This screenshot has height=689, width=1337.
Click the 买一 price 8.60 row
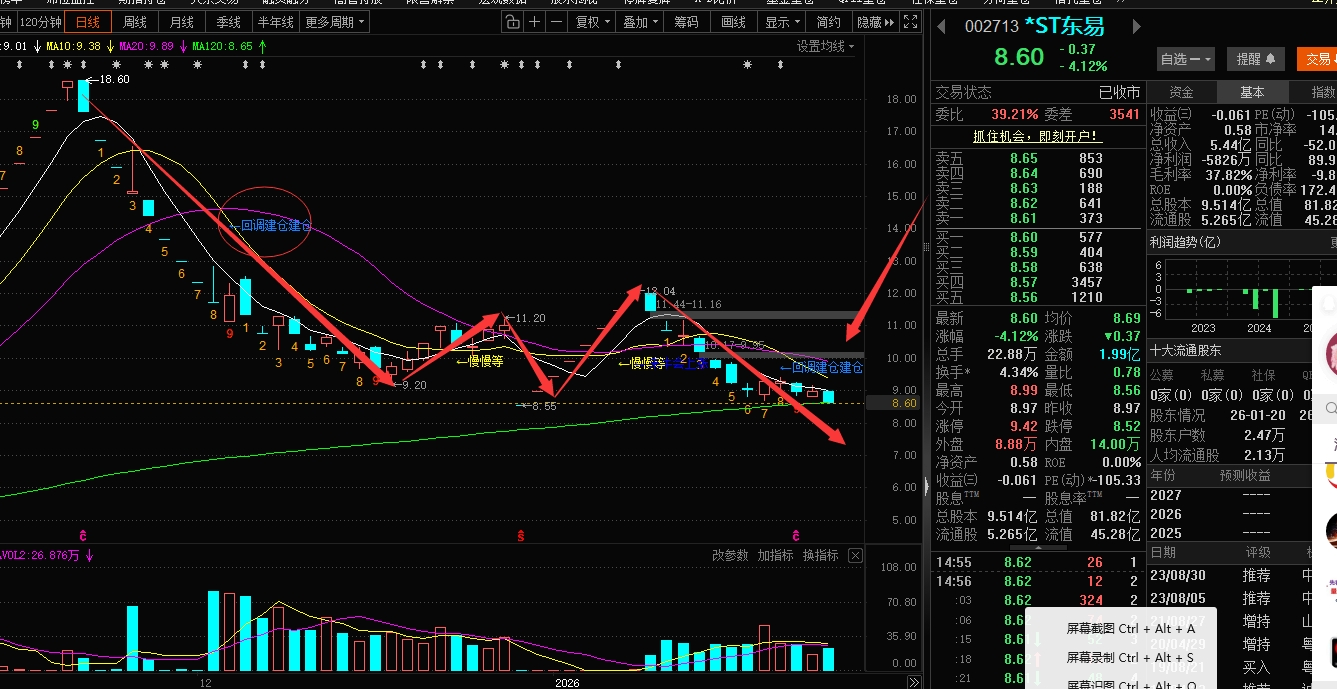coord(1037,237)
